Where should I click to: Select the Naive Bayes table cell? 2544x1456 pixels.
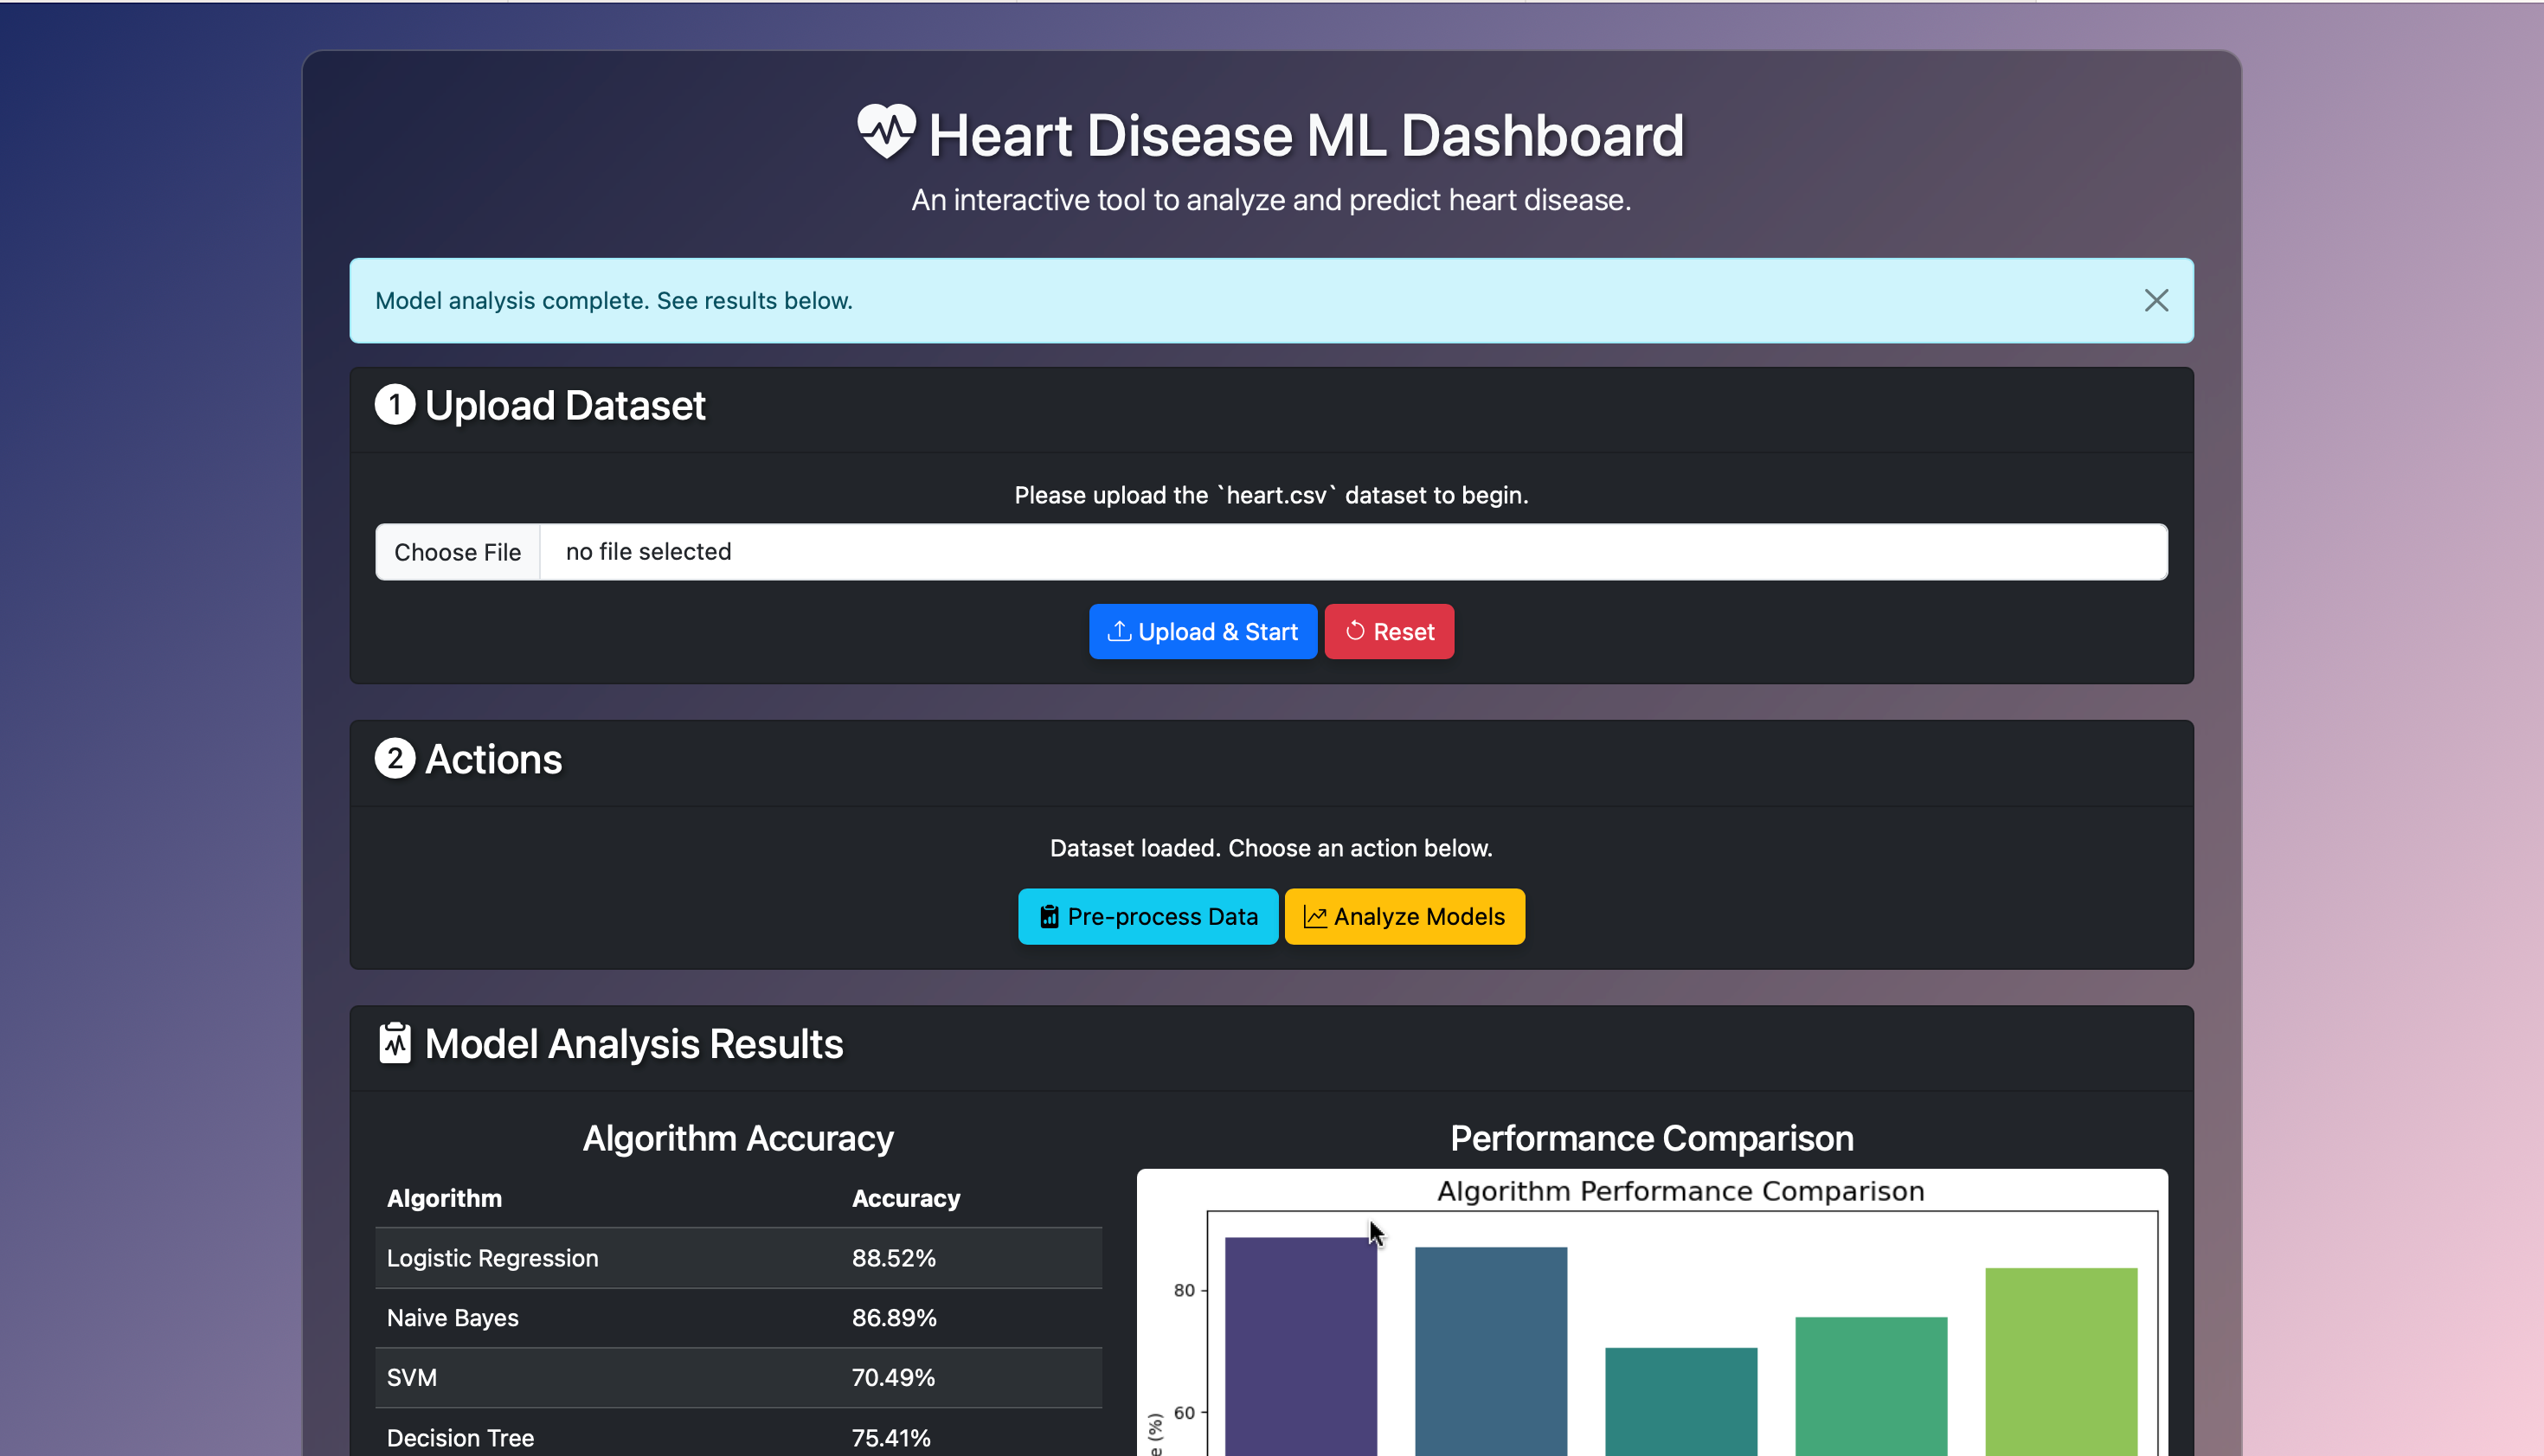tap(607, 1318)
